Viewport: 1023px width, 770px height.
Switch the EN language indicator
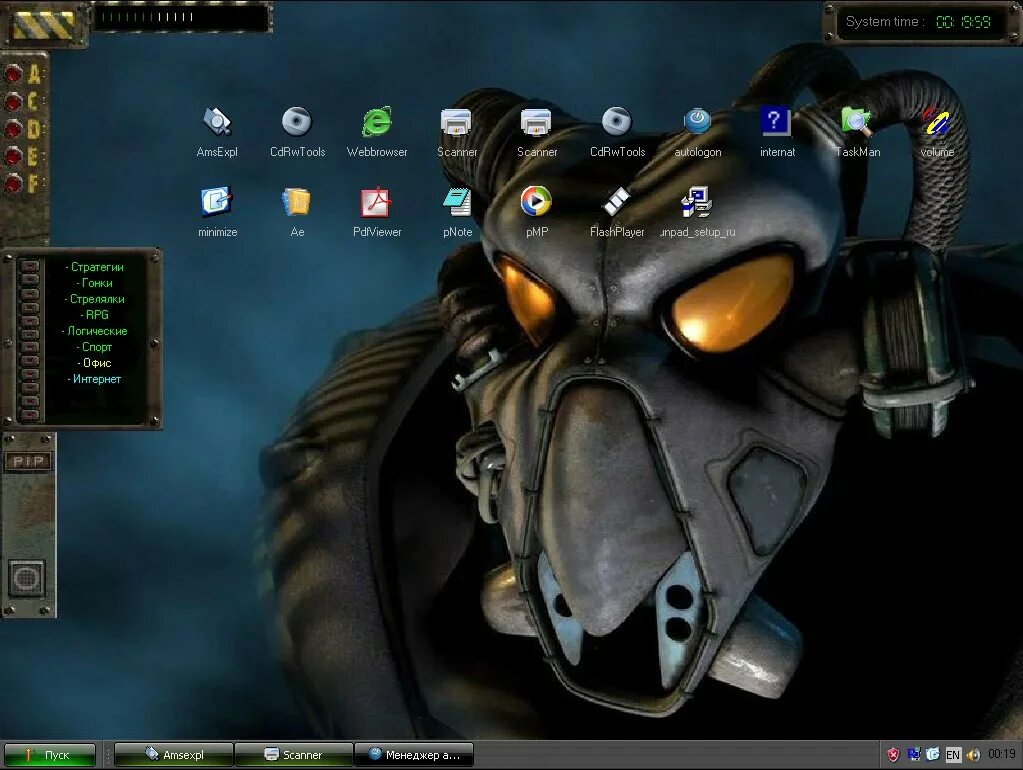(x=953, y=755)
